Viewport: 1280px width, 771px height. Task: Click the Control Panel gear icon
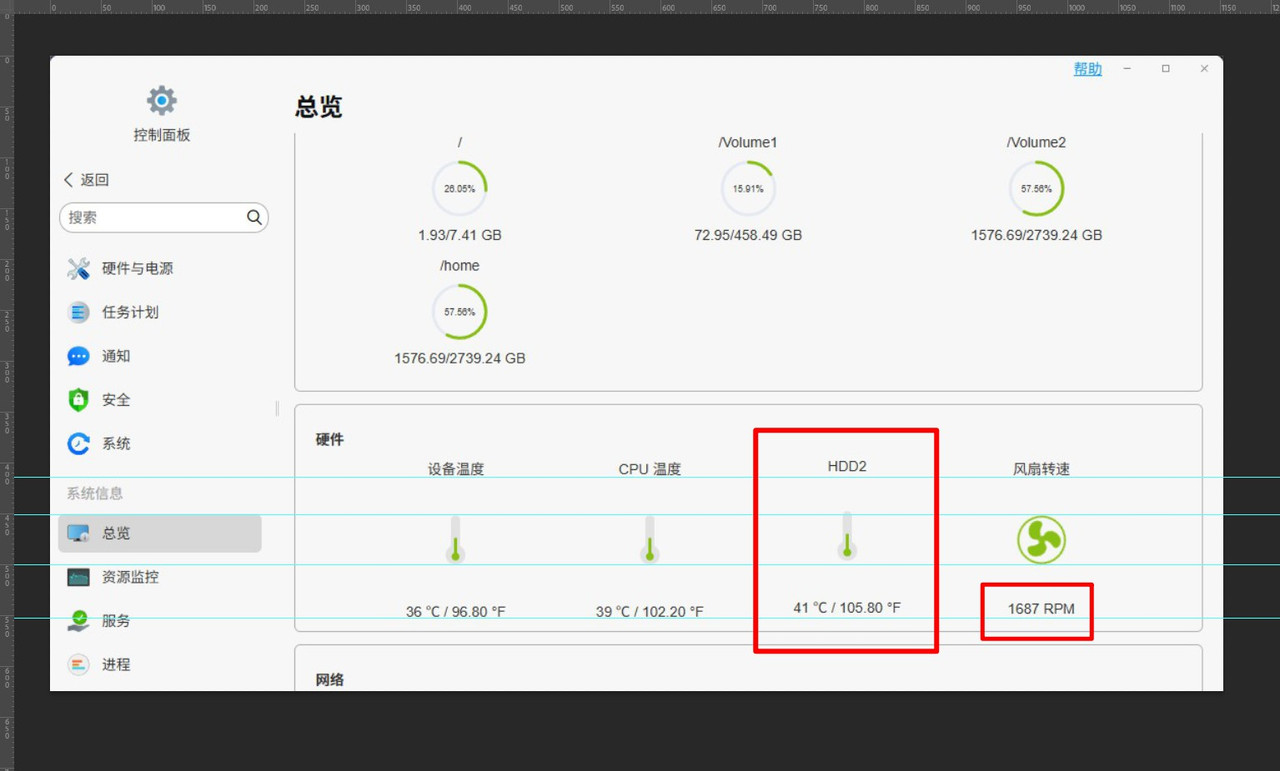pos(162,100)
